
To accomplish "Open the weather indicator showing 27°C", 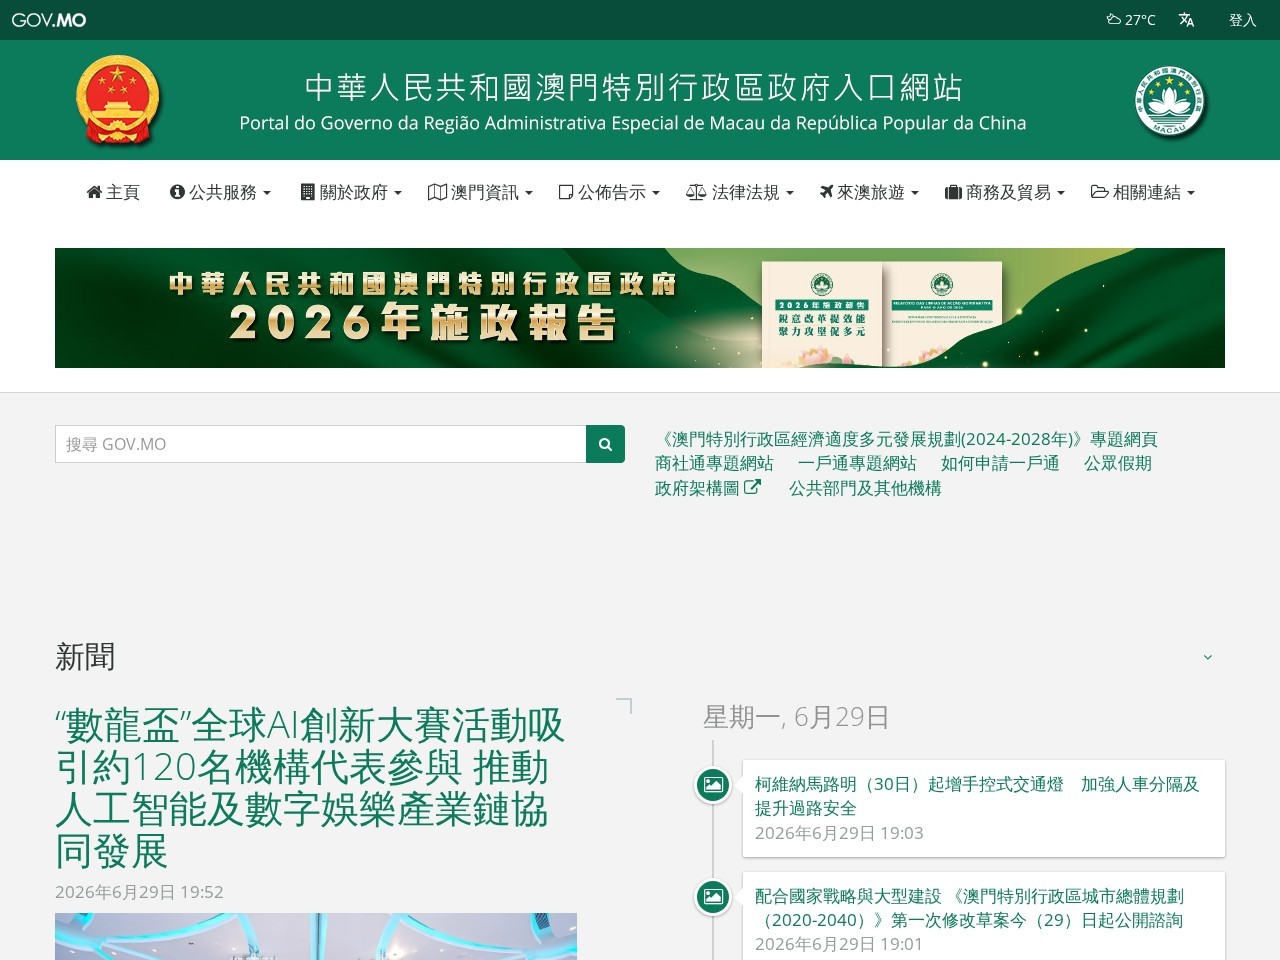I will (1131, 20).
